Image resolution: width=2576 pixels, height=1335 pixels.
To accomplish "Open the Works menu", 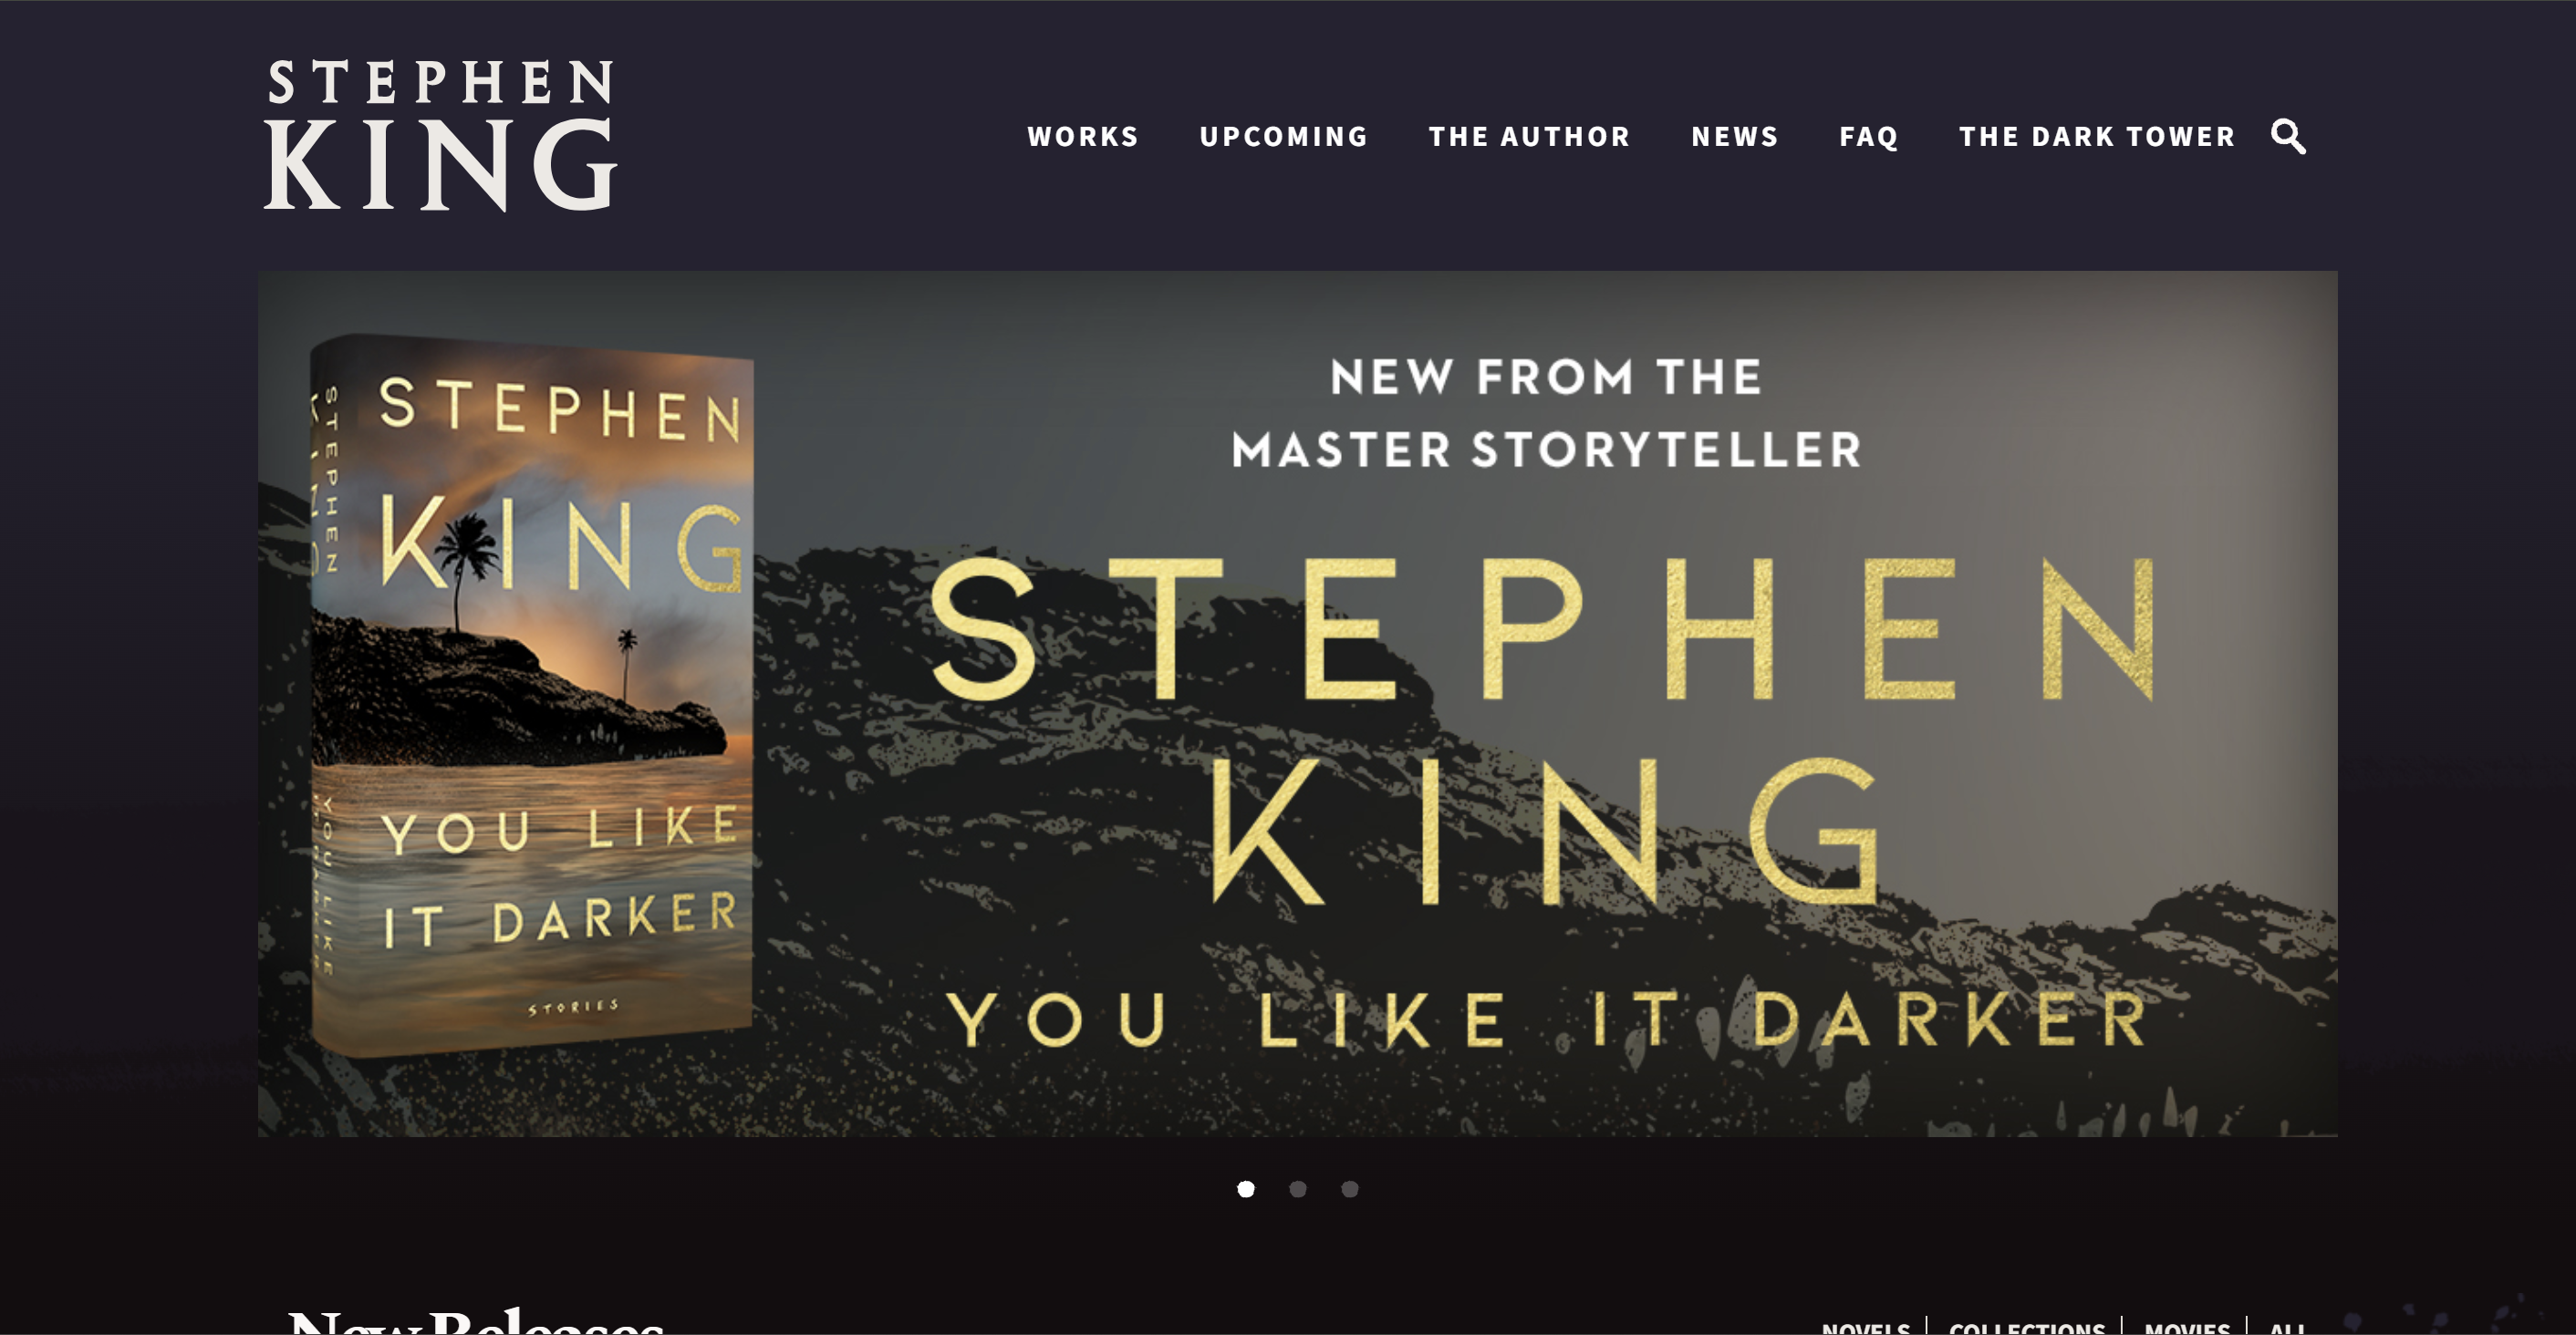I will tap(1083, 136).
